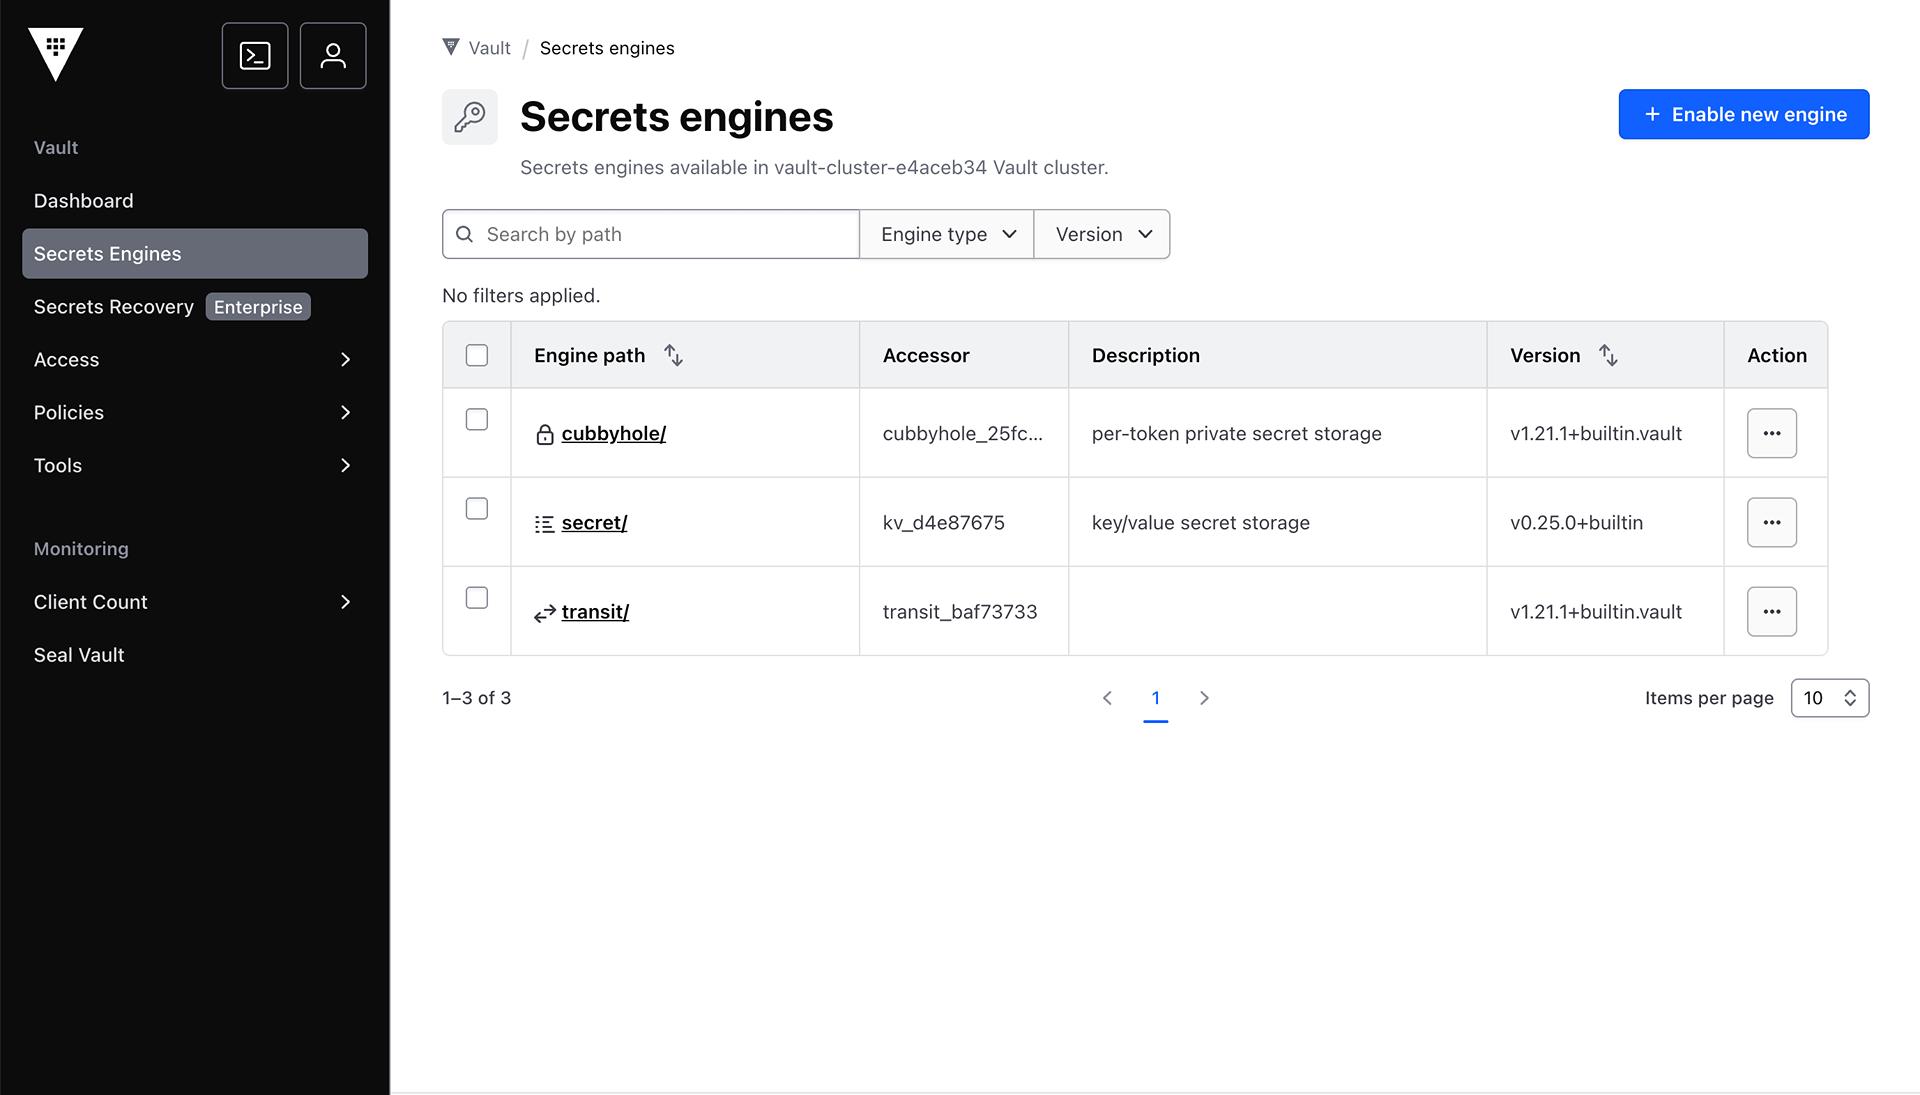The height and width of the screenshot is (1095, 1920).
Task: Go to the Dashboard sidebar item
Action: (84, 200)
